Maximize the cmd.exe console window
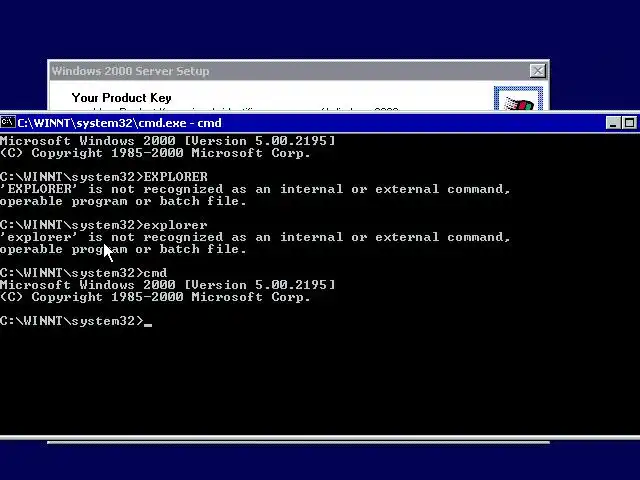Viewport: 640px width, 480px height. 629,123
